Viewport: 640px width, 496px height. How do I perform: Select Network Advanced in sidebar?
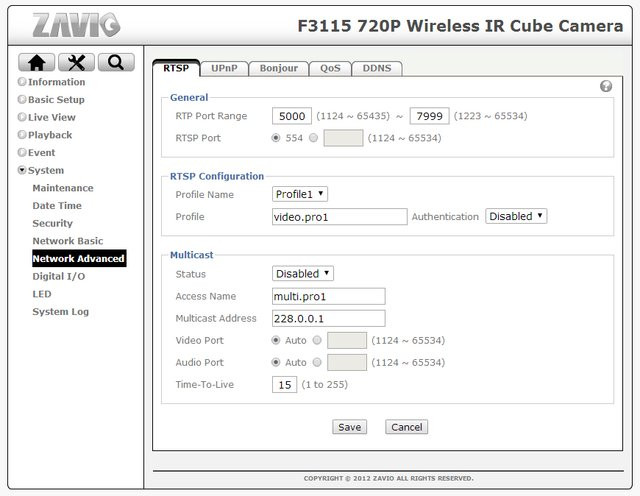[79, 258]
